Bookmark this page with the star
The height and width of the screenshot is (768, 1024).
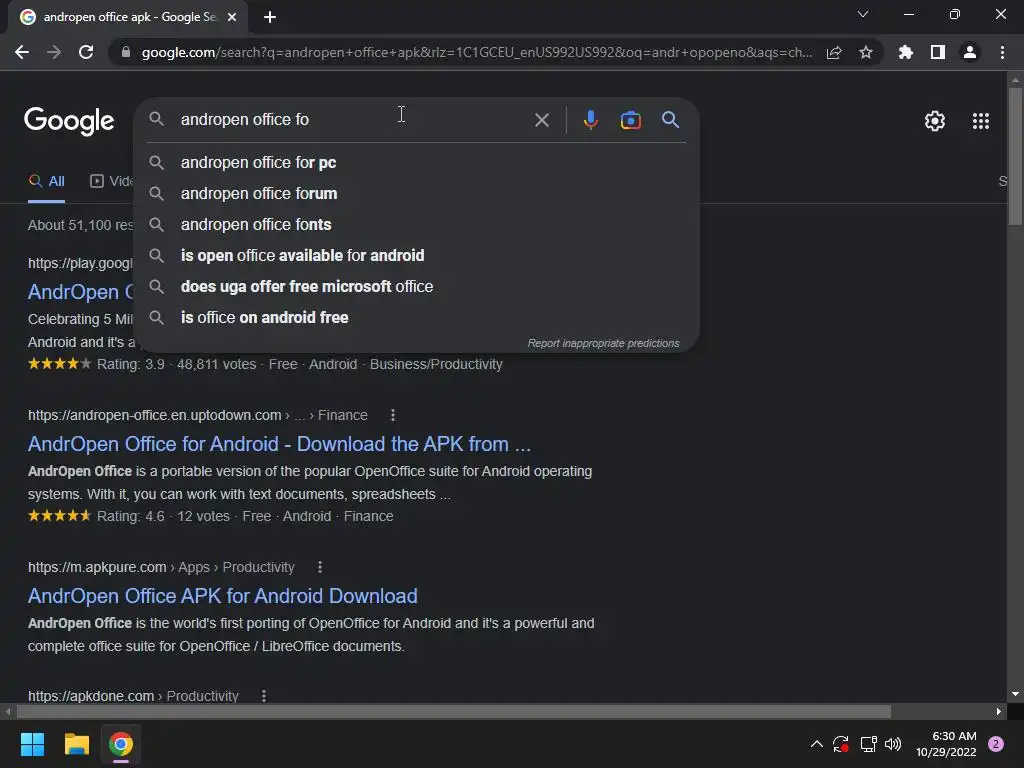[866, 52]
